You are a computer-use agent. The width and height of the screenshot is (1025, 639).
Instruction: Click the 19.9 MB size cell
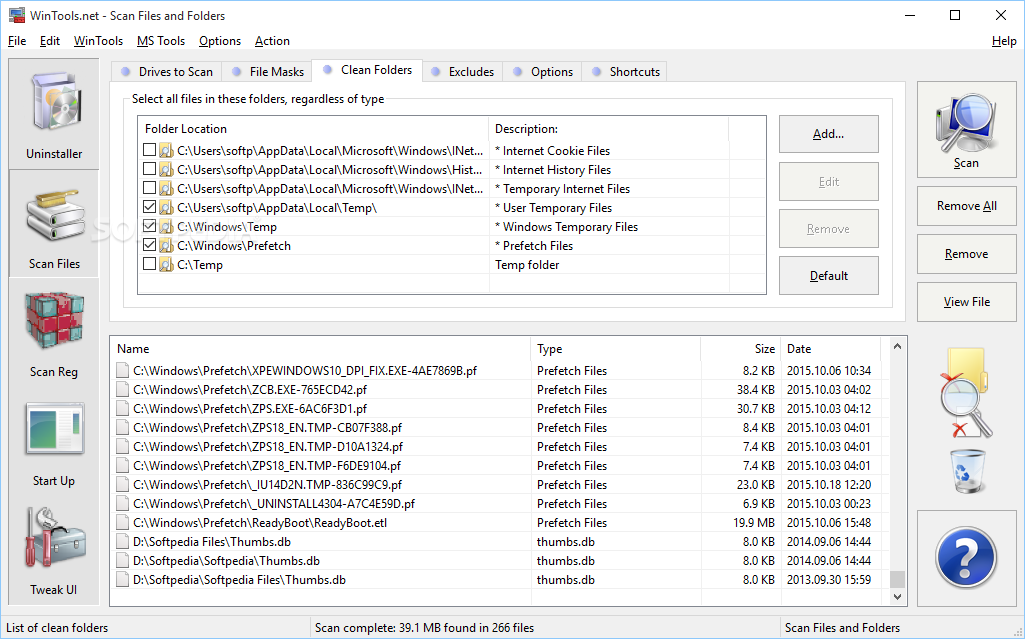pos(753,523)
